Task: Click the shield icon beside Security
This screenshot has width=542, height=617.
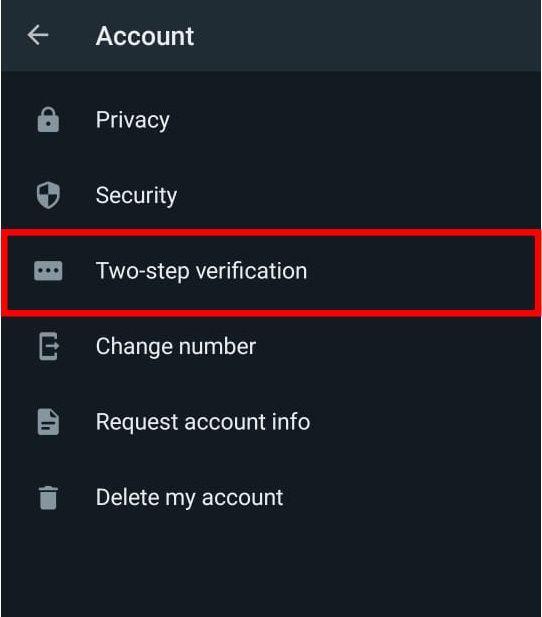Action: pos(48,195)
